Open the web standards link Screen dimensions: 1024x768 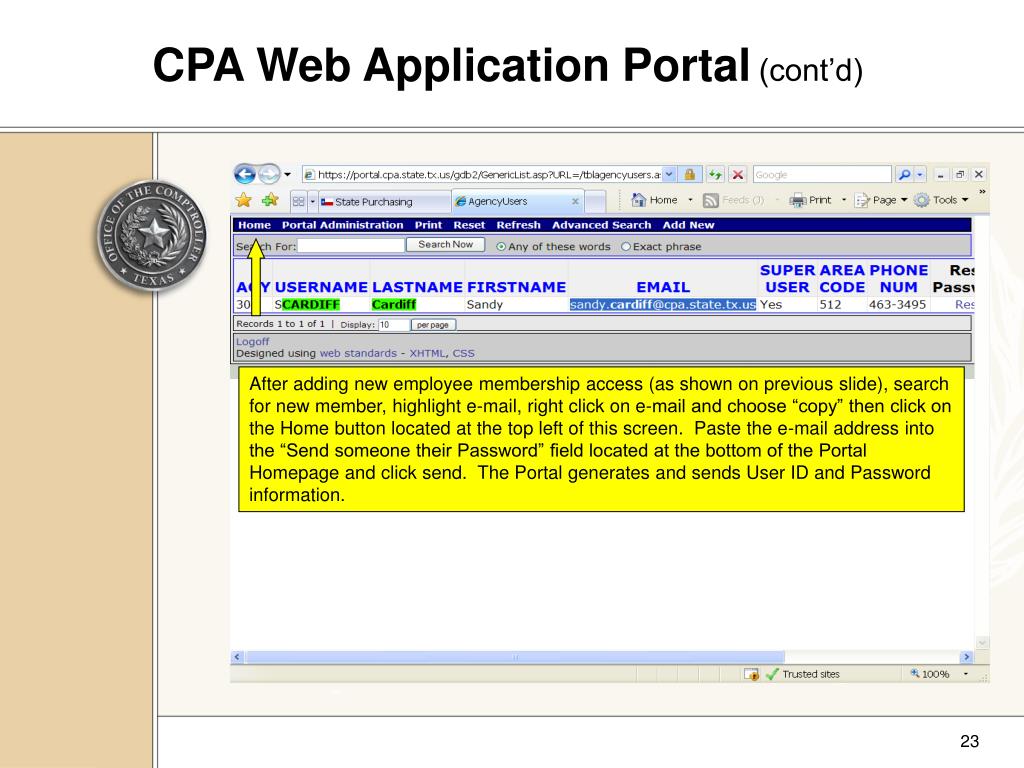click(x=358, y=353)
